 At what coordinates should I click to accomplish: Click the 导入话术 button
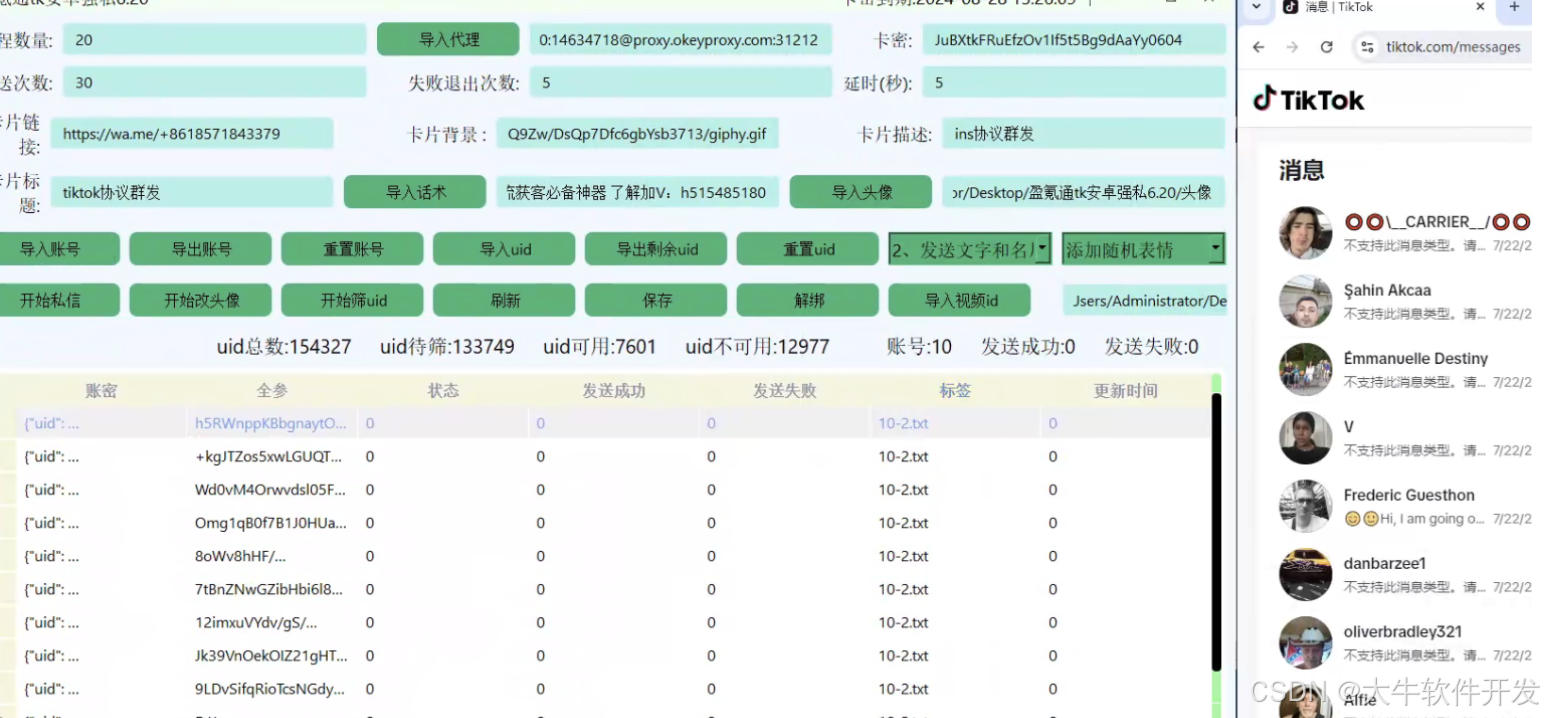[415, 192]
